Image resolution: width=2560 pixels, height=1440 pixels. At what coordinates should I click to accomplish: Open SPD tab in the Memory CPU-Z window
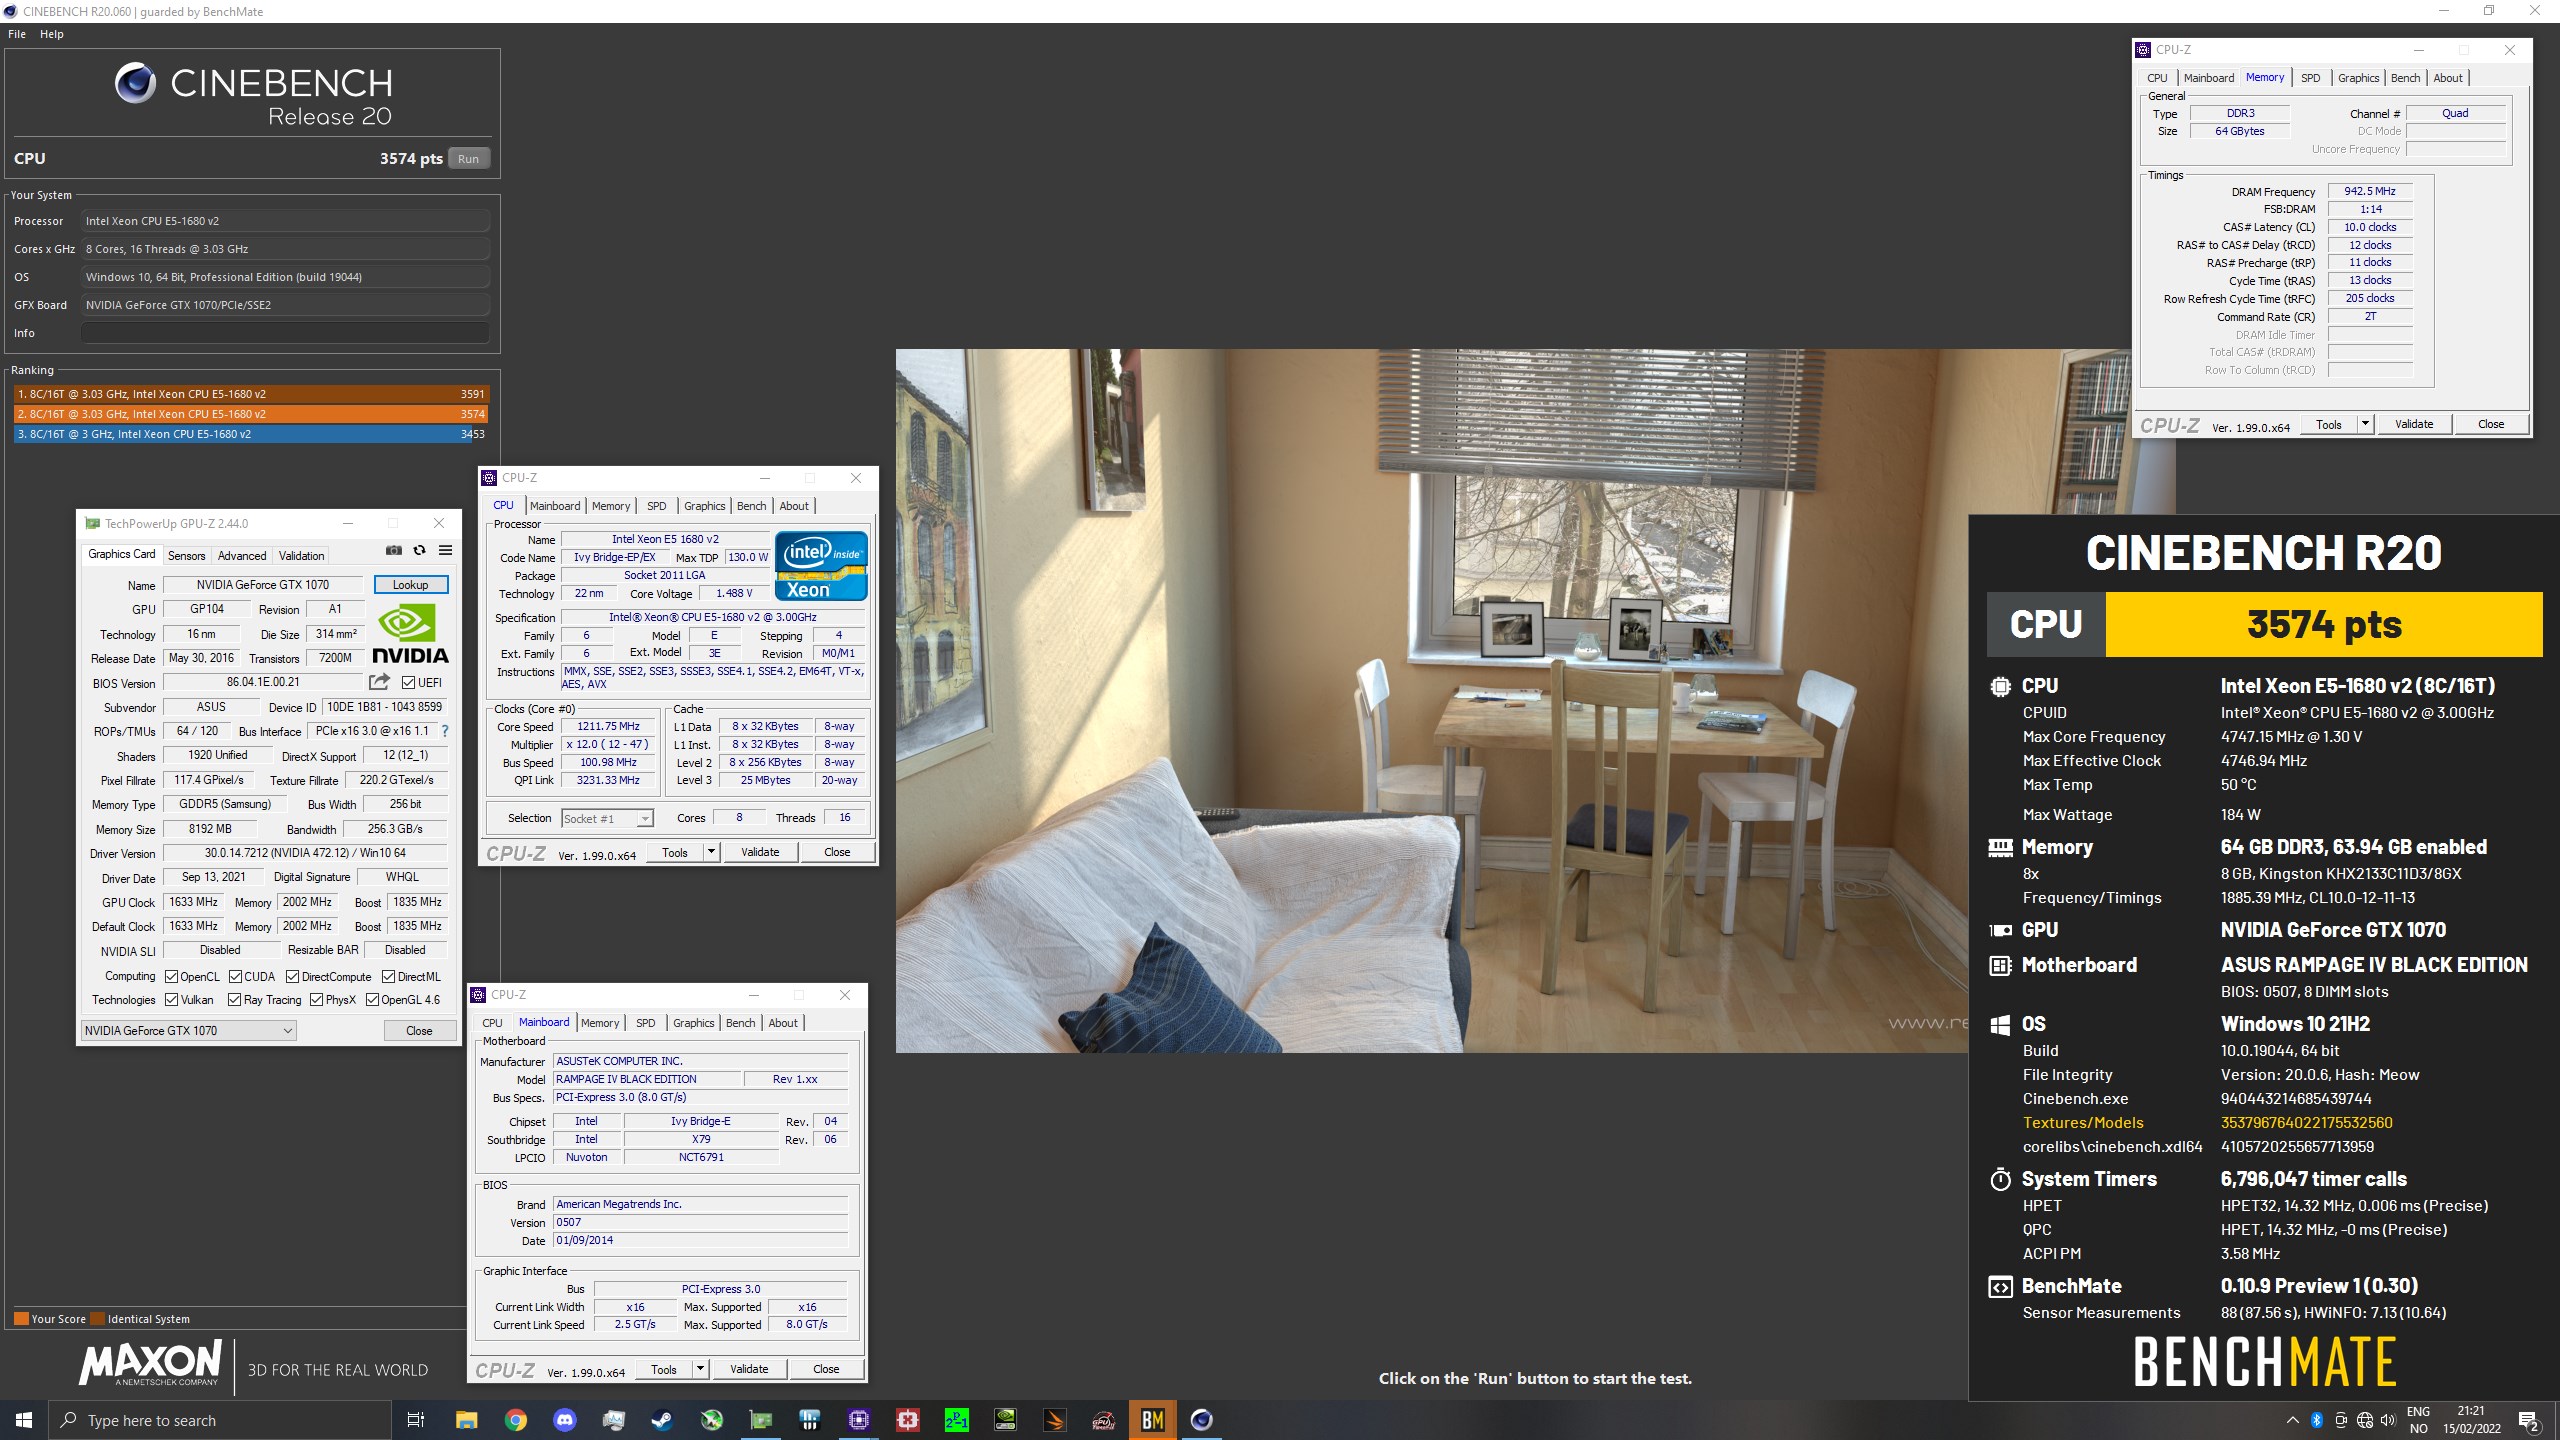[x=2310, y=78]
